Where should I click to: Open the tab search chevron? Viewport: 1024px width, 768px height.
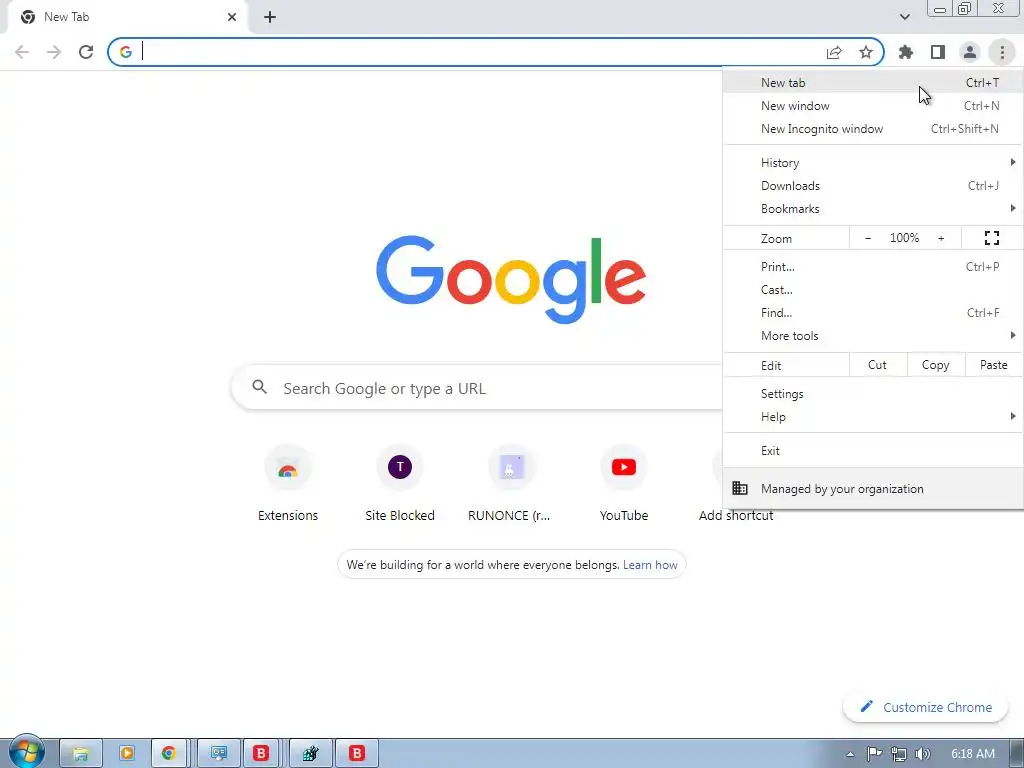pyautogui.click(x=904, y=17)
